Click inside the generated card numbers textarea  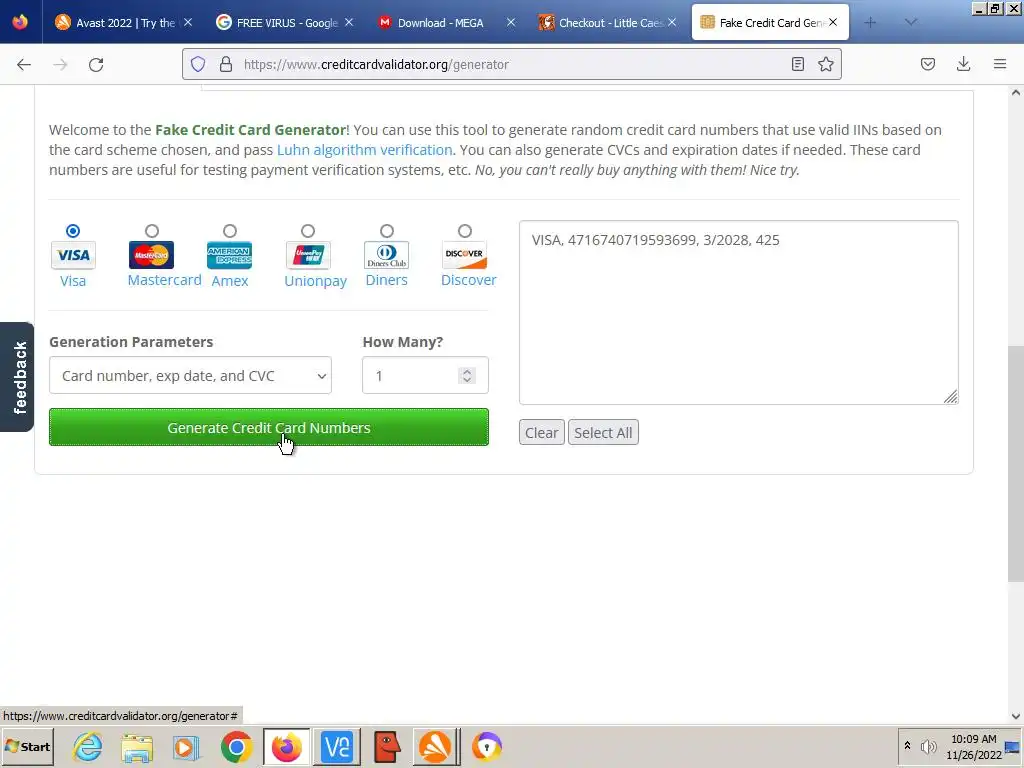[x=739, y=313]
